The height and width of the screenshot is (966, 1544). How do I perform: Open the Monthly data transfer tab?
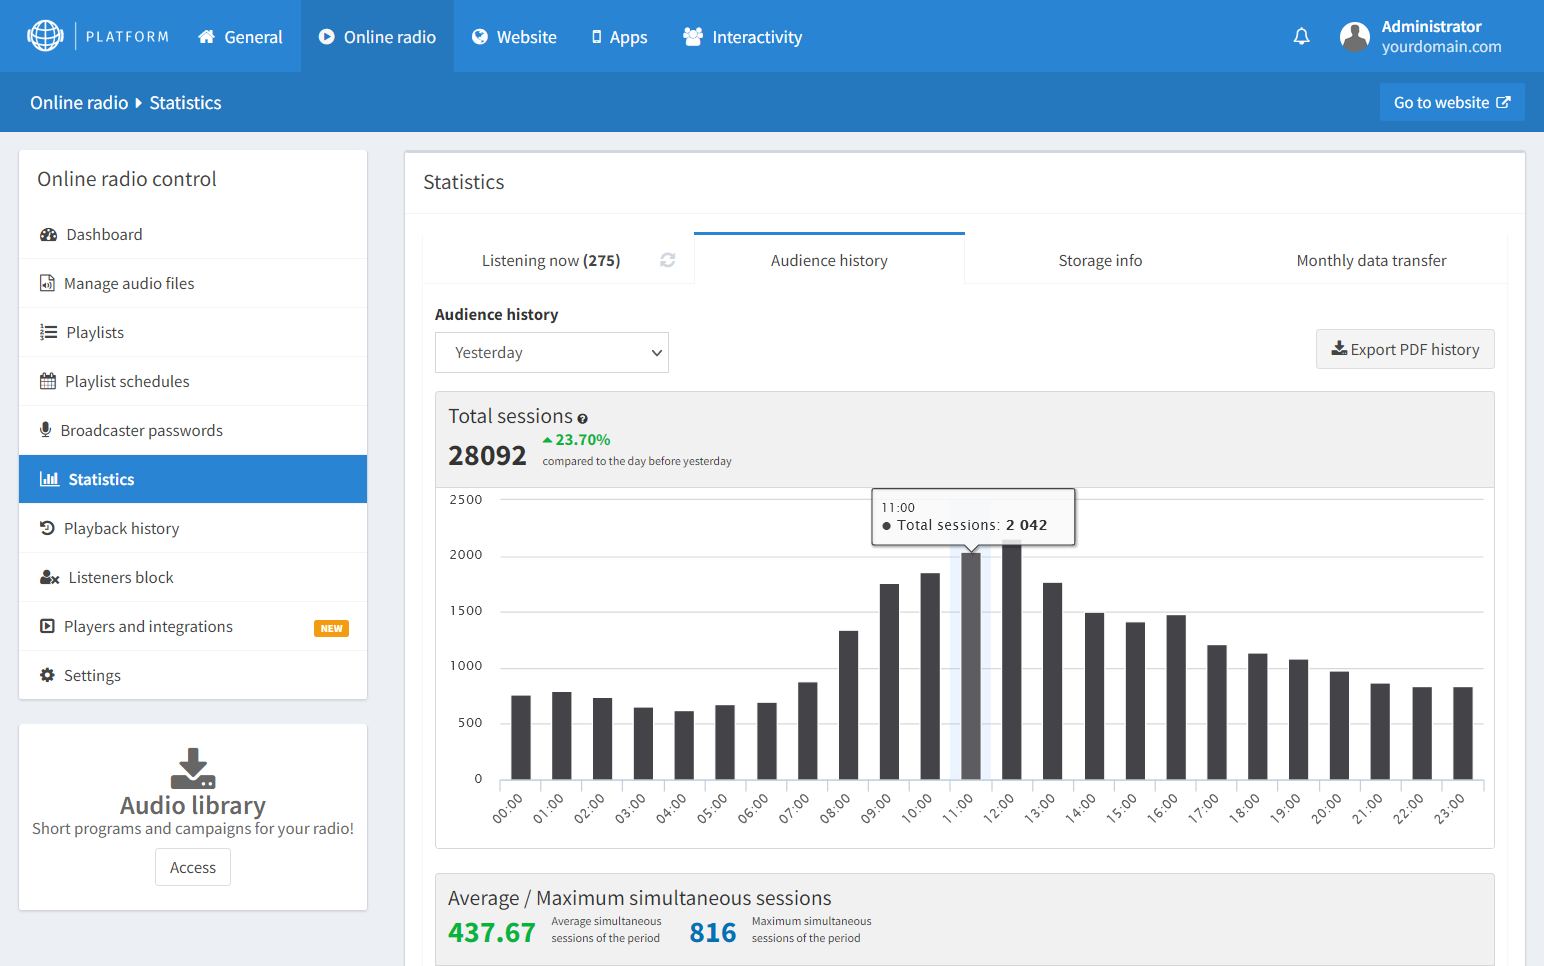(x=1371, y=259)
